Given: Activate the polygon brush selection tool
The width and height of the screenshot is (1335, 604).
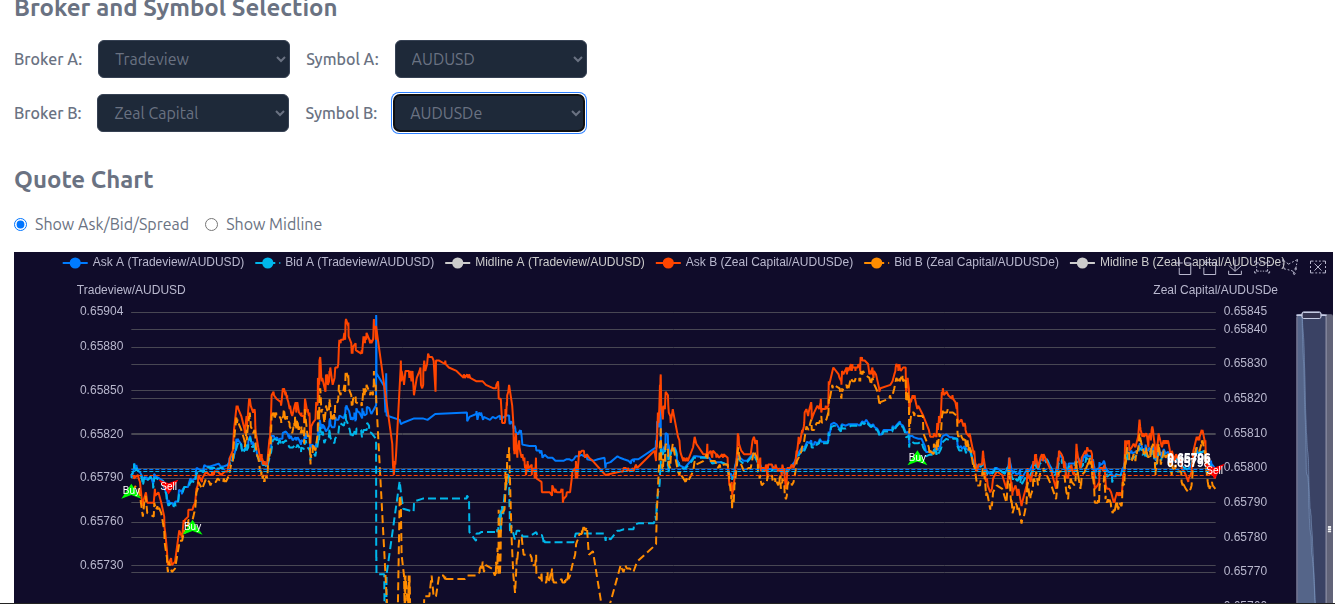Looking at the screenshot, I should tap(1291, 267).
